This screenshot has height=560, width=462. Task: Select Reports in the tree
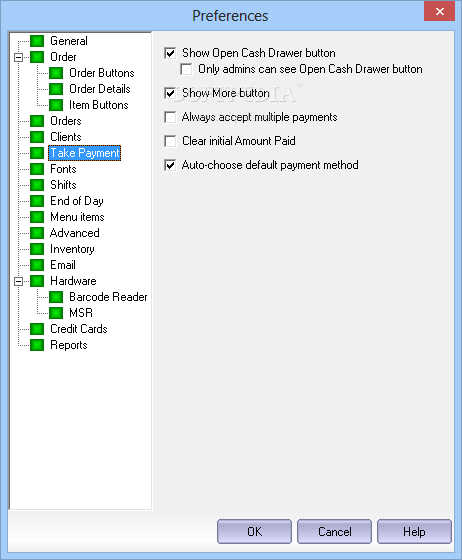pos(69,345)
